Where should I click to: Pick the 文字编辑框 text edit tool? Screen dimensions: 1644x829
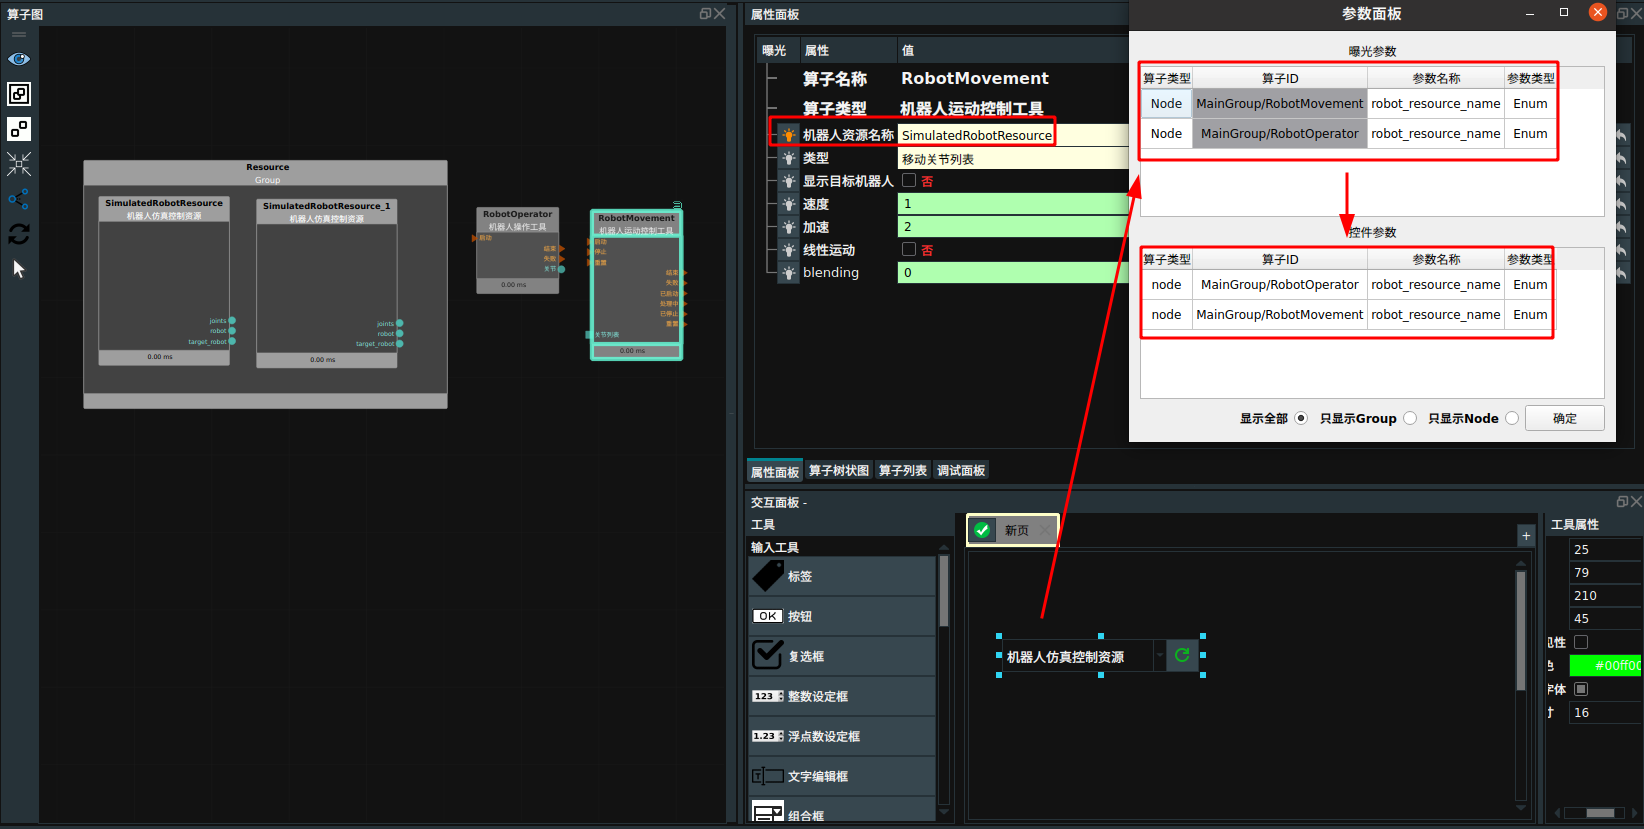[x=842, y=776]
